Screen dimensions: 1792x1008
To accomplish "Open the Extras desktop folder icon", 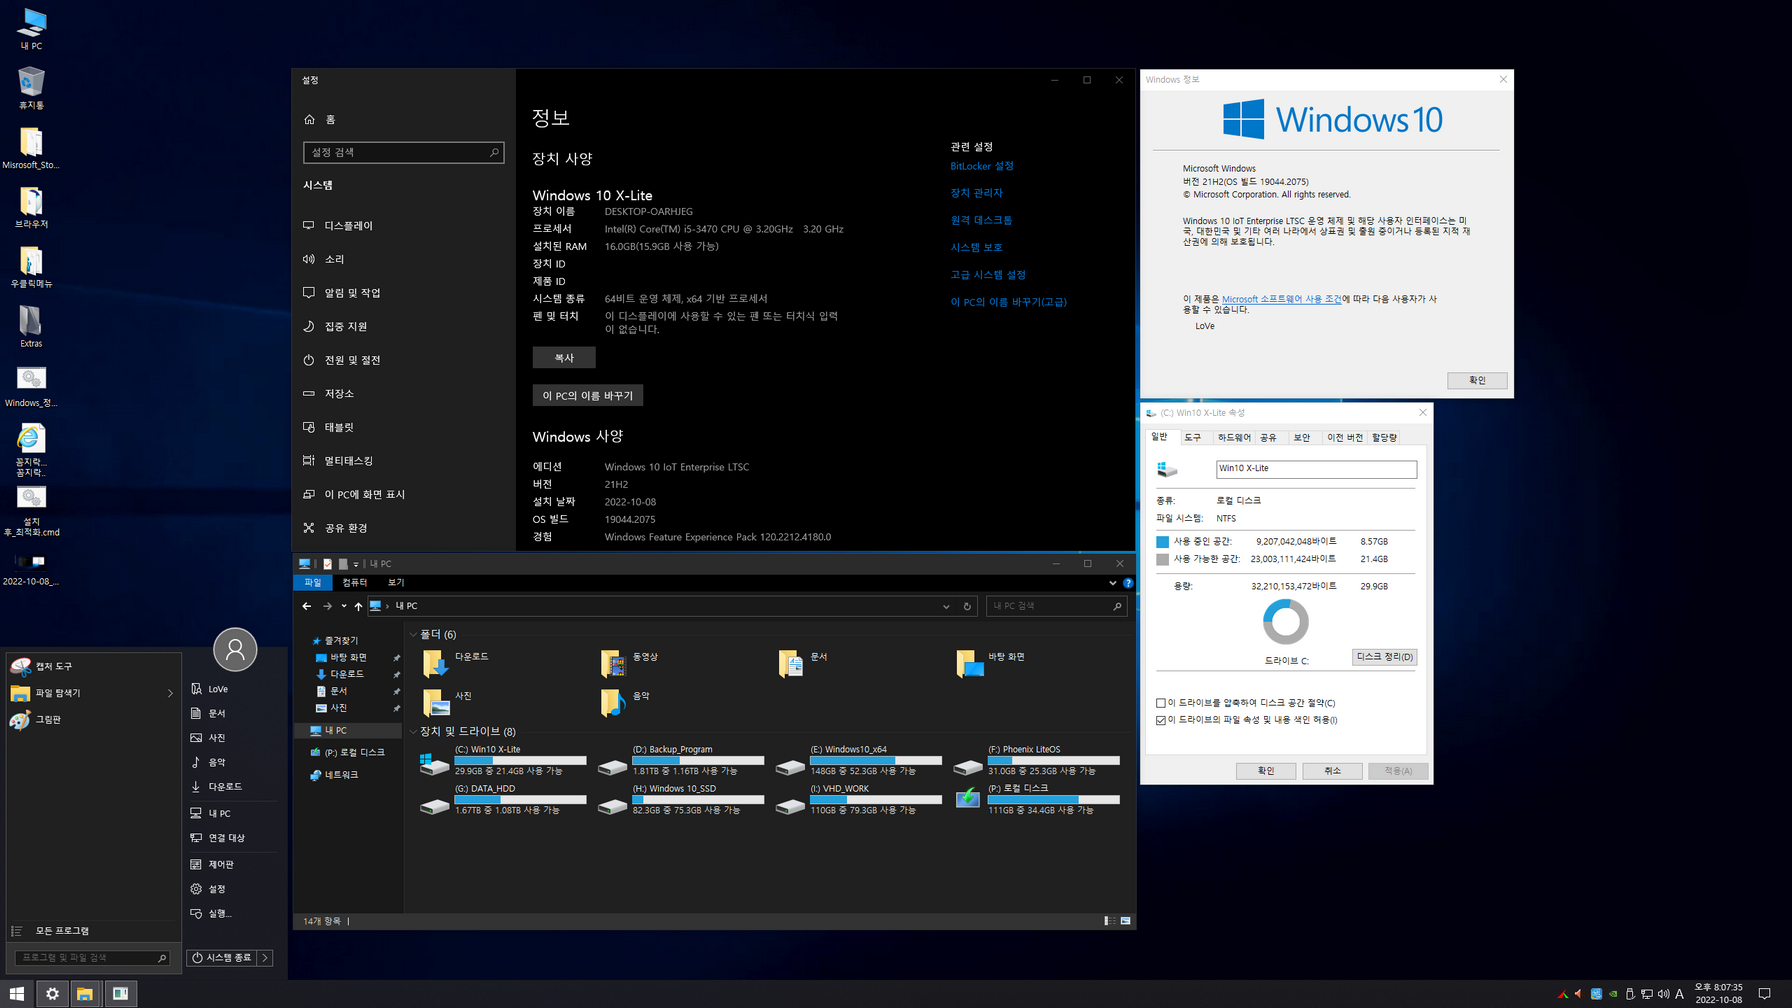I will (x=31, y=327).
